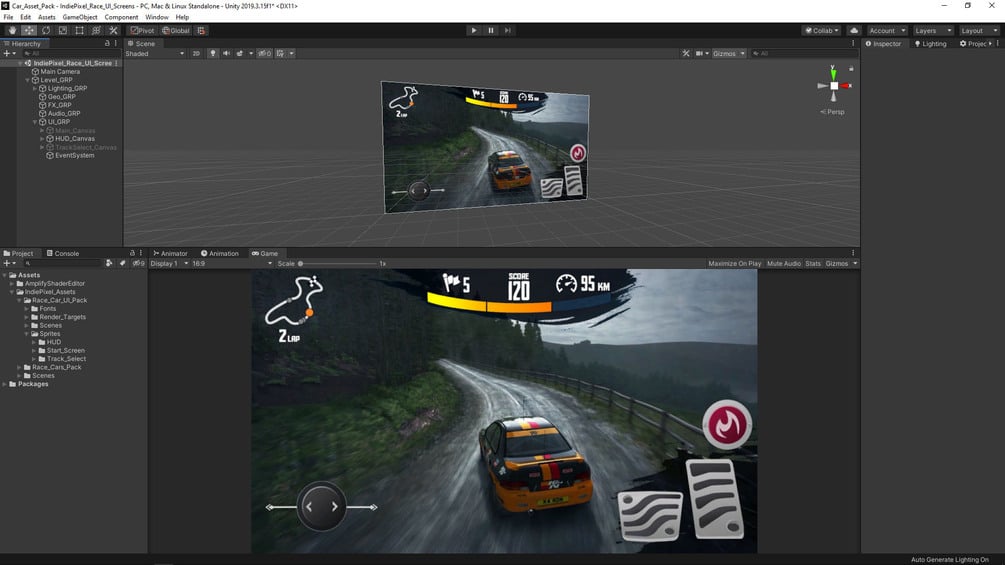Switch to the Inspector tab
The image size is (1005, 565).
(883, 44)
